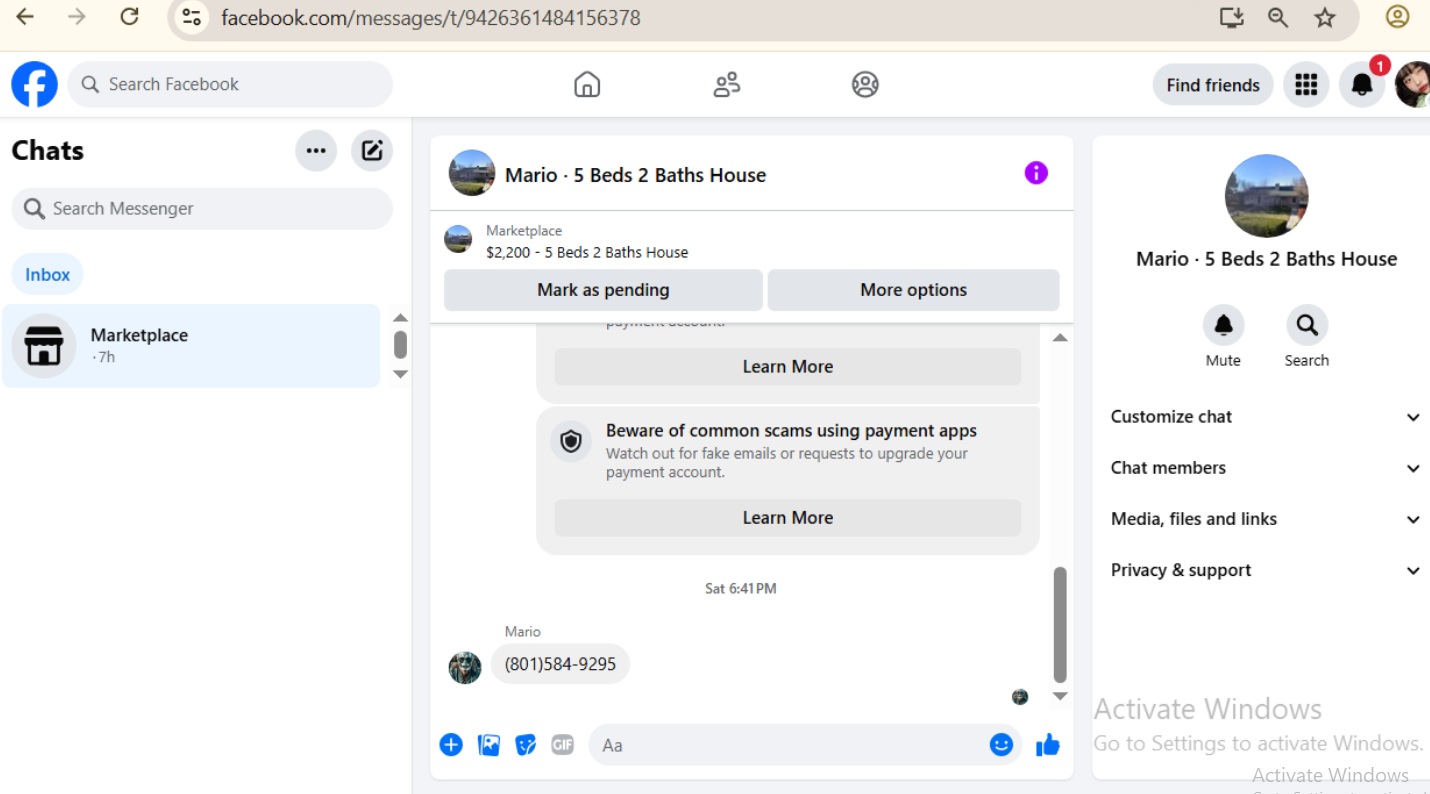Click the chat header title Mario · 5 Beds 2 Baths House
This screenshot has height=794, width=1430.
(635, 175)
